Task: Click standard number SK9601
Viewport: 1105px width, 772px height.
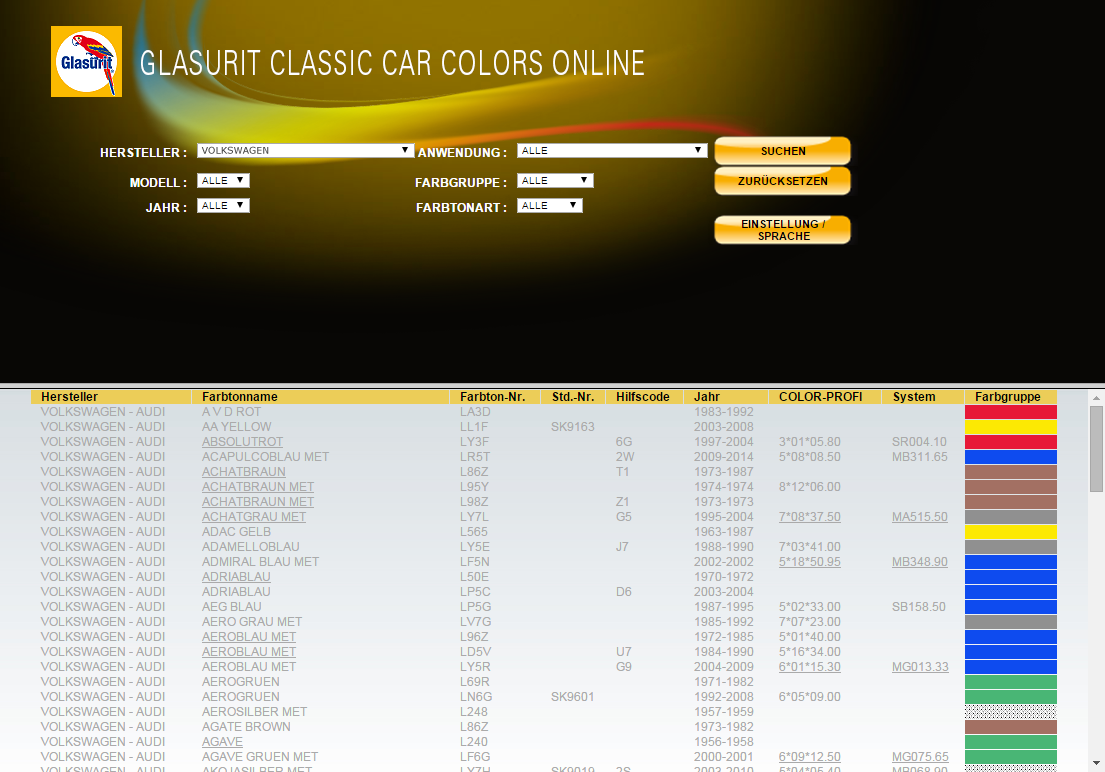Action: pos(572,697)
